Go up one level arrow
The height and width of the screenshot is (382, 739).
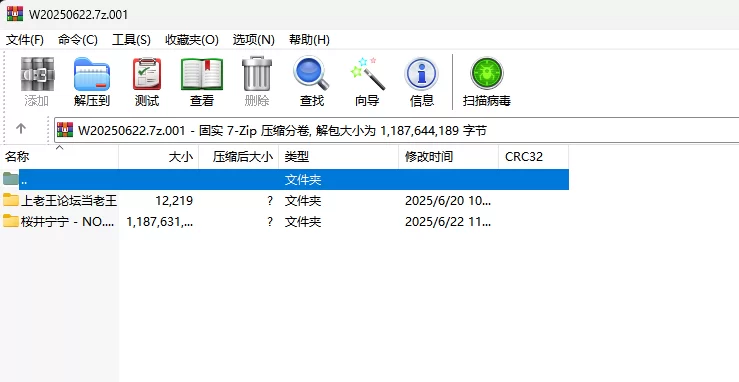[21, 128]
